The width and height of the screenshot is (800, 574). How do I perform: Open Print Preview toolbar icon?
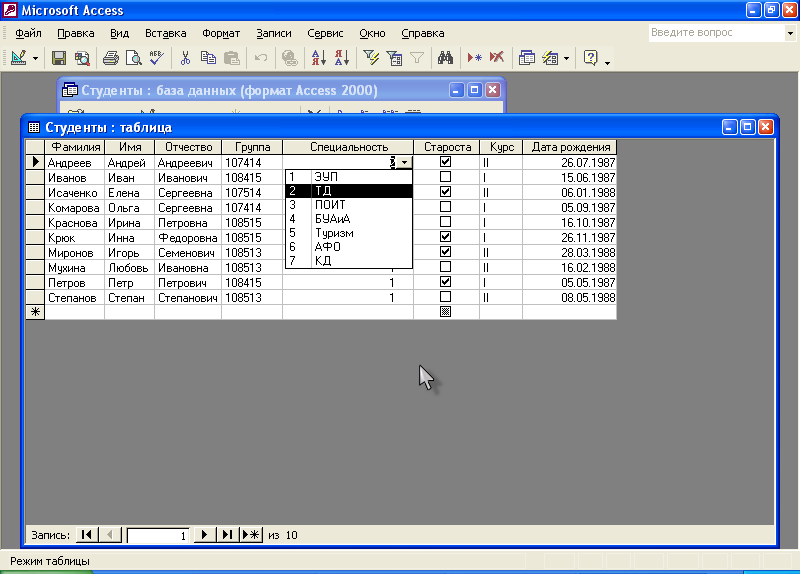tap(134, 58)
